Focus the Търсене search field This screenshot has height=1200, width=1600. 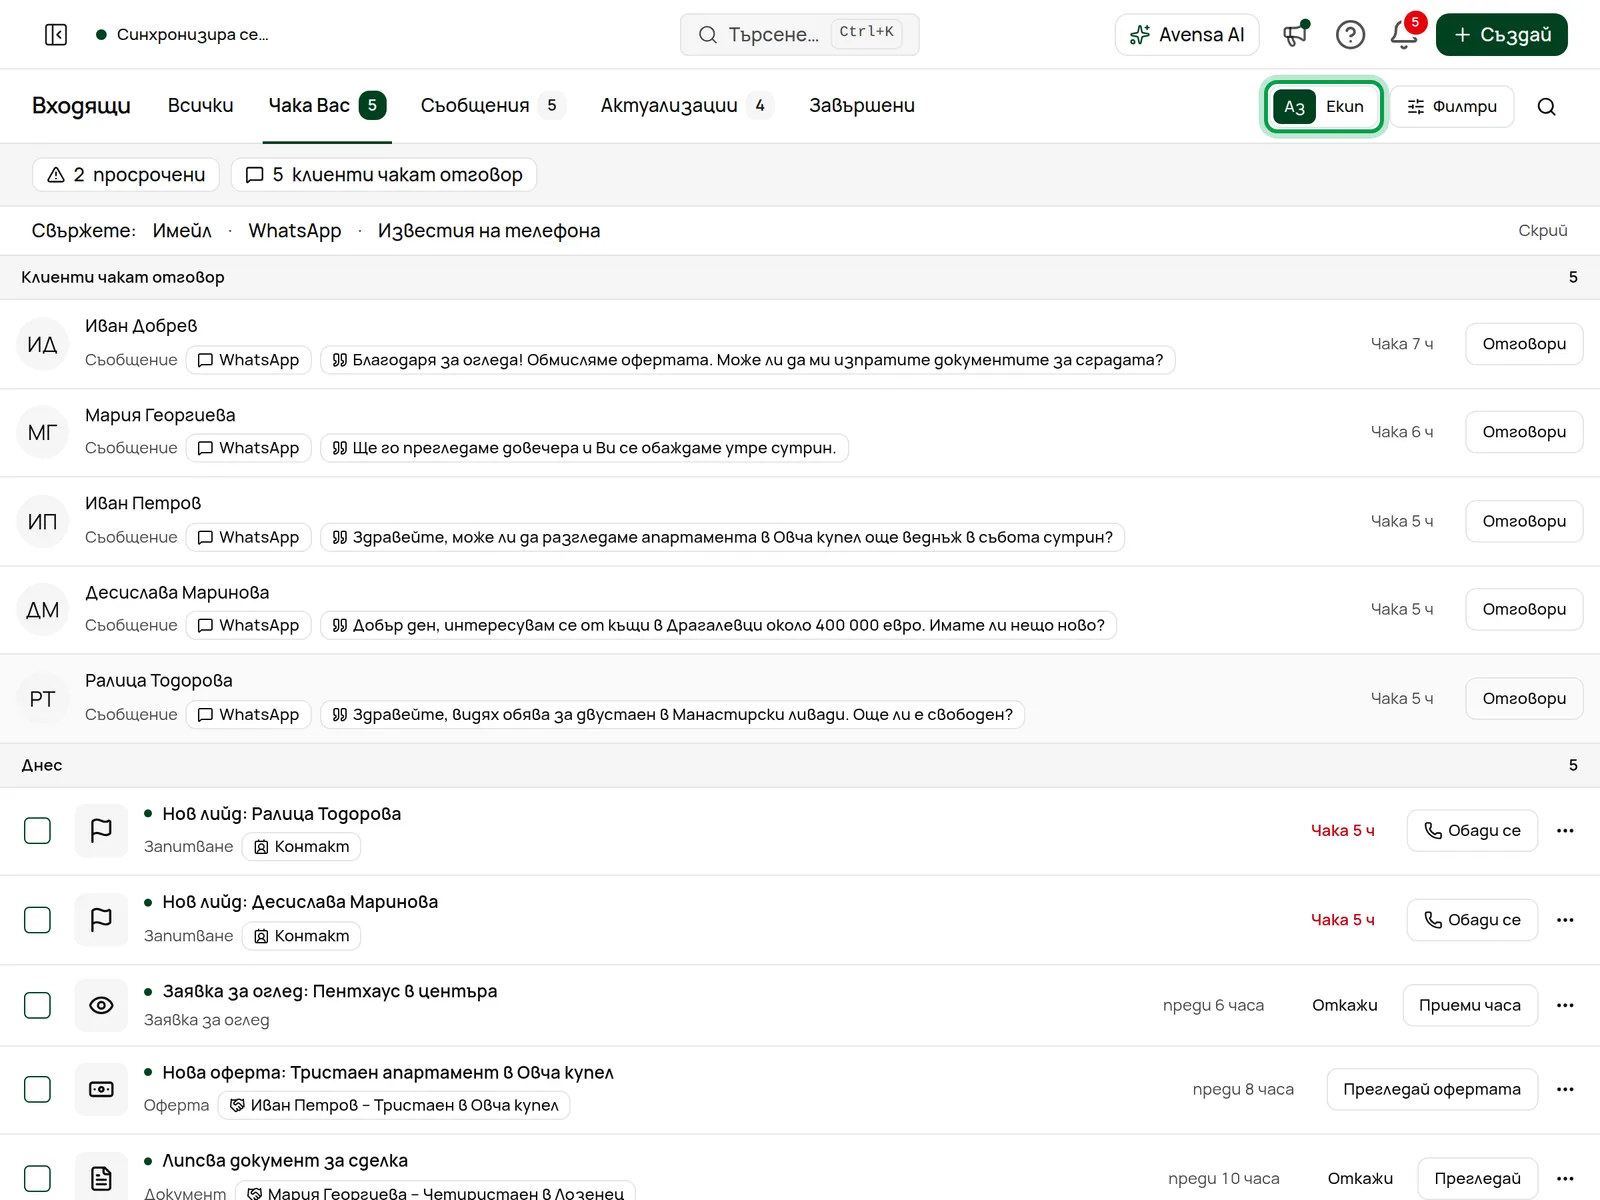click(800, 35)
